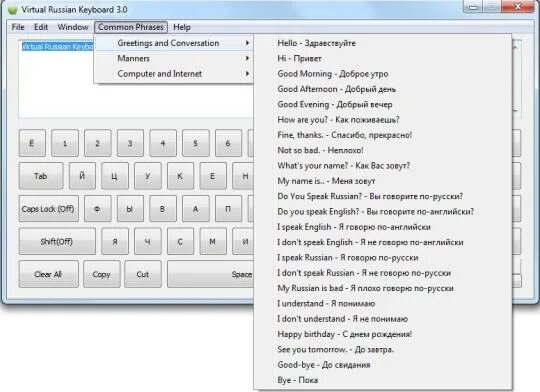The width and height of the screenshot is (540, 392).
Task: Click the Ё key
Action: pyautogui.click(x=32, y=143)
